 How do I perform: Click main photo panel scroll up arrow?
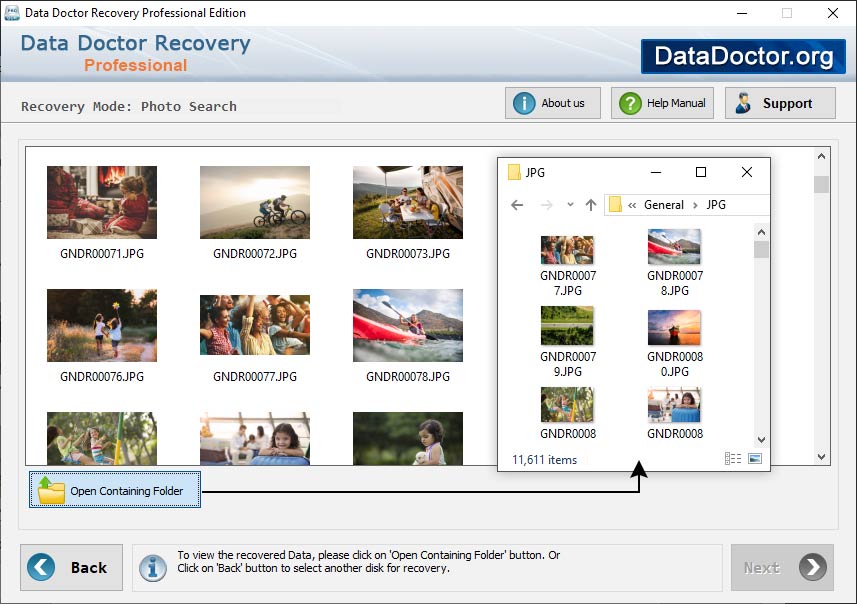pos(821,156)
